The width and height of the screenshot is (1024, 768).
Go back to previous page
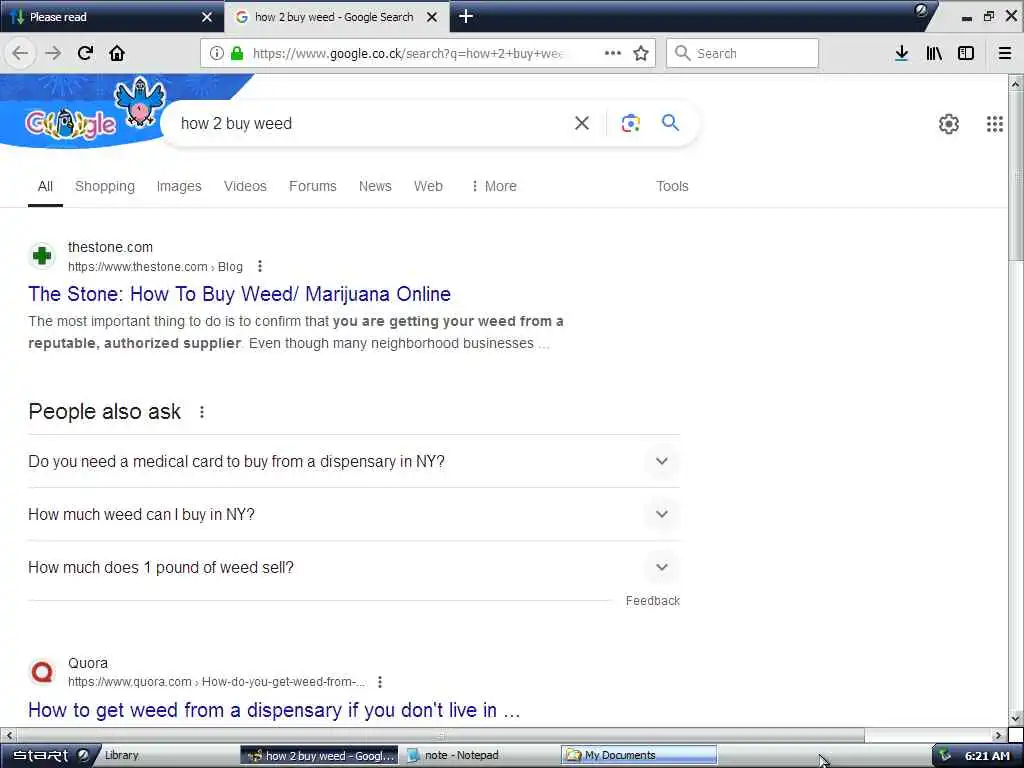coord(20,53)
